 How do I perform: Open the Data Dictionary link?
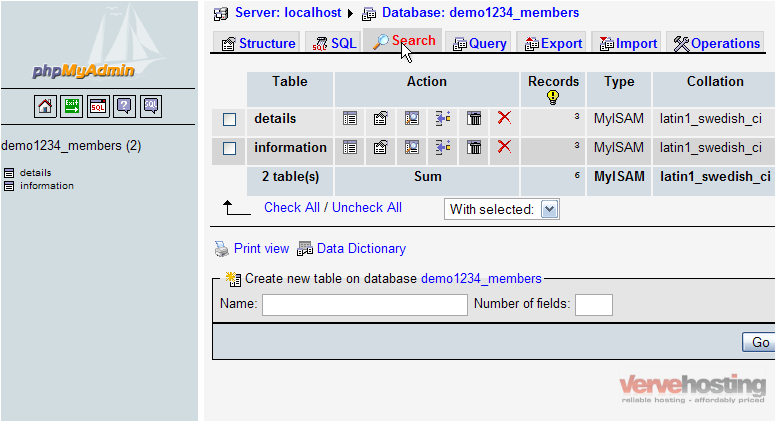[361, 248]
